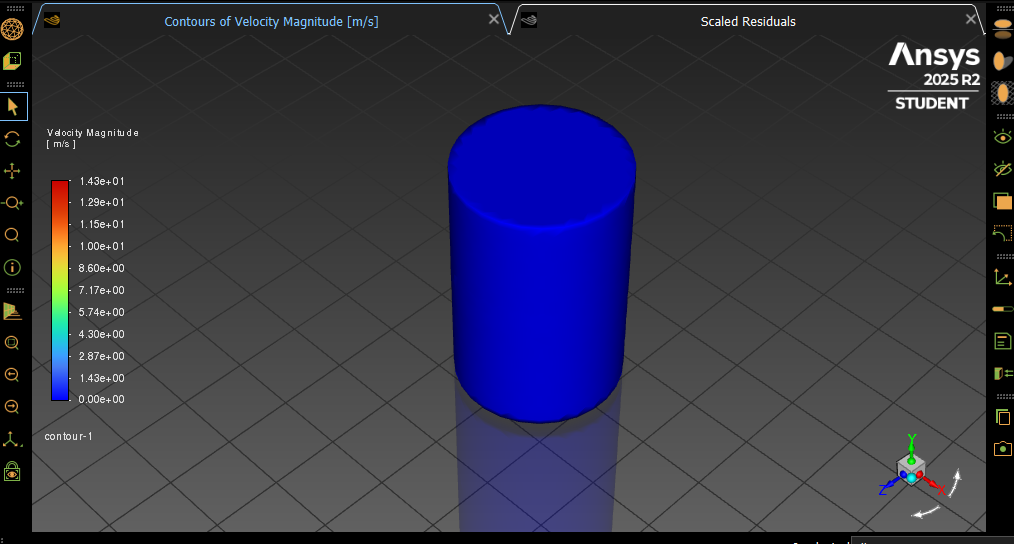Click the probe info icon

click(x=12, y=267)
